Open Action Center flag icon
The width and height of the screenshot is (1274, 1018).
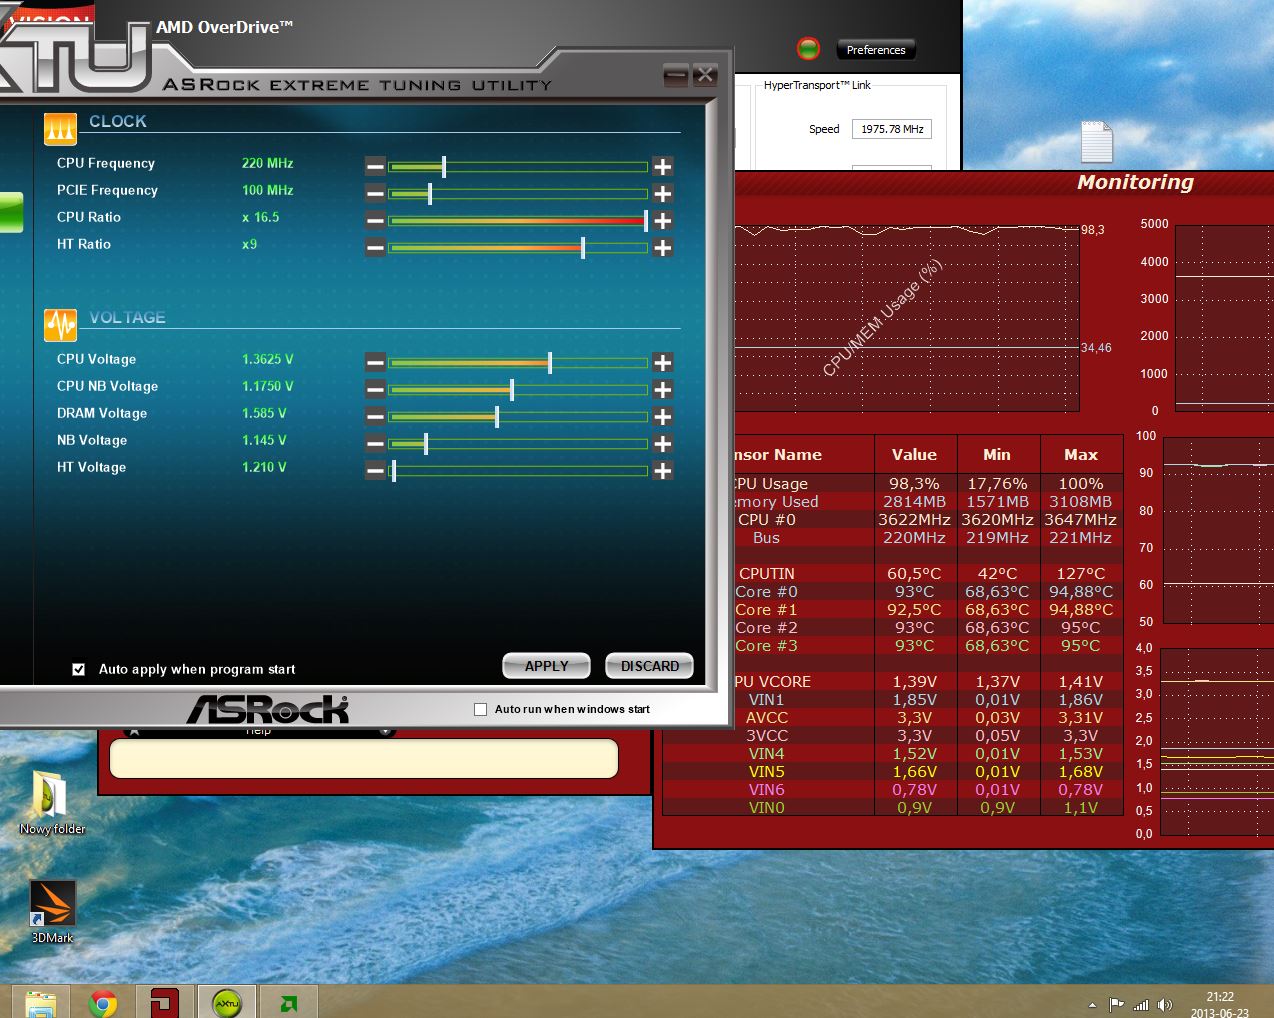pyautogui.click(x=1116, y=1005)
